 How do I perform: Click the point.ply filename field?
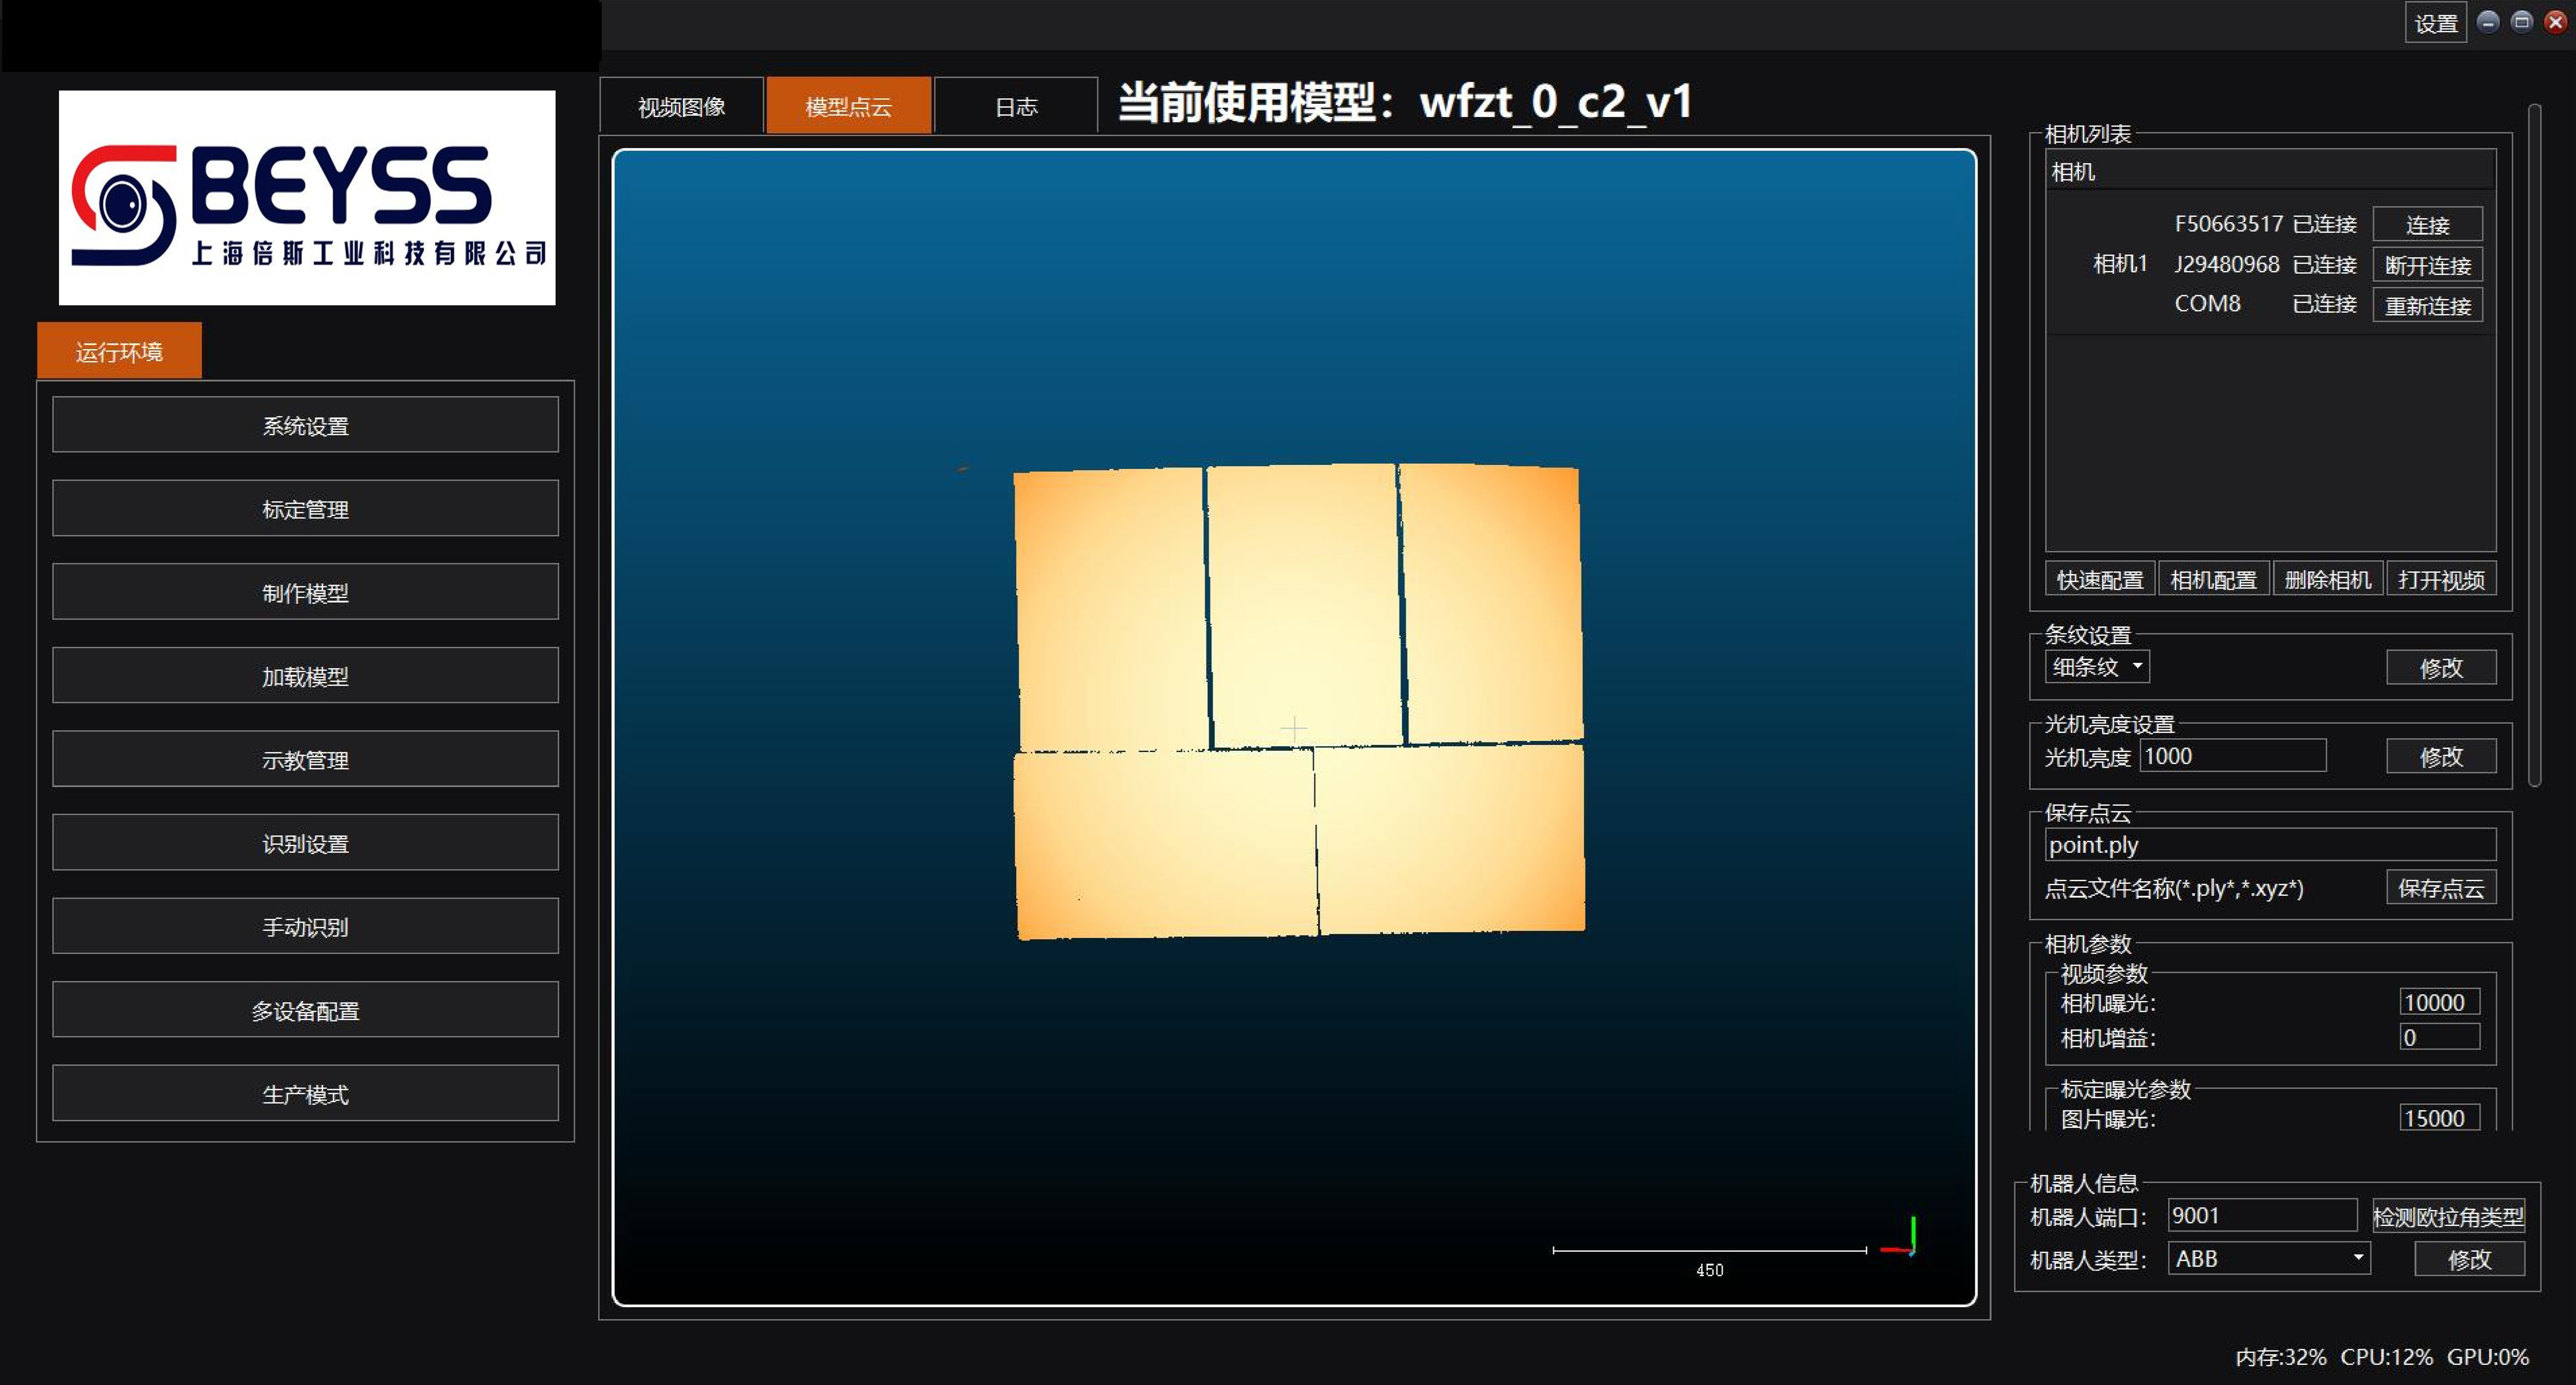[2270, 845]
